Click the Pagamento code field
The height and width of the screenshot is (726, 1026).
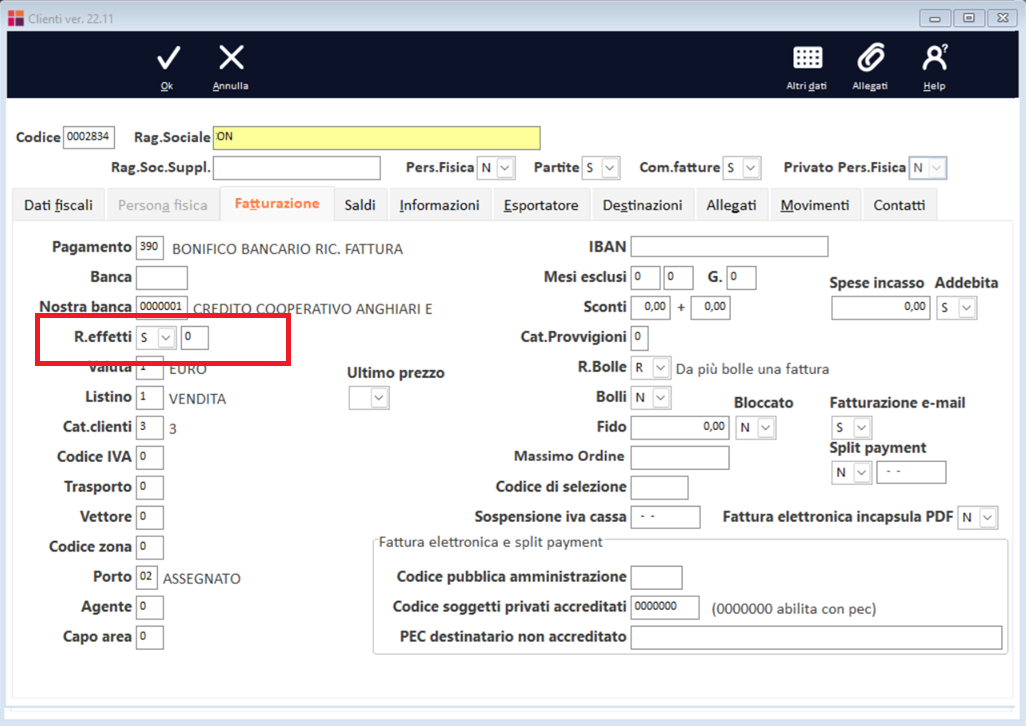pyautogui.click(x=150, y=247)
